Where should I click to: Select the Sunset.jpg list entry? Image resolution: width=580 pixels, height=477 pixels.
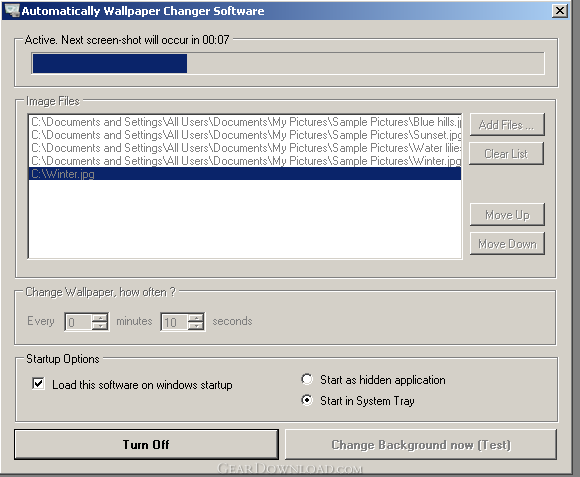[x=245, y=135]
